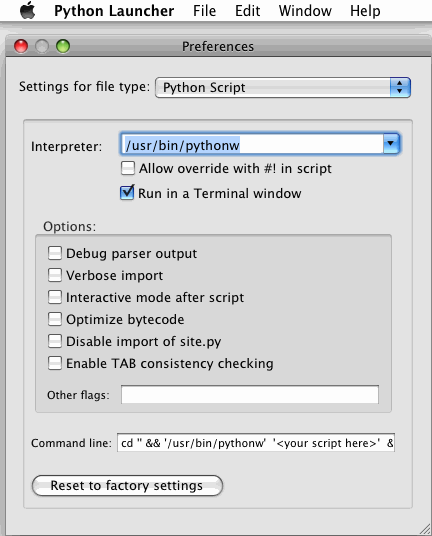
Task: Enable Debug parser output option
Action: tap(55, 253)
